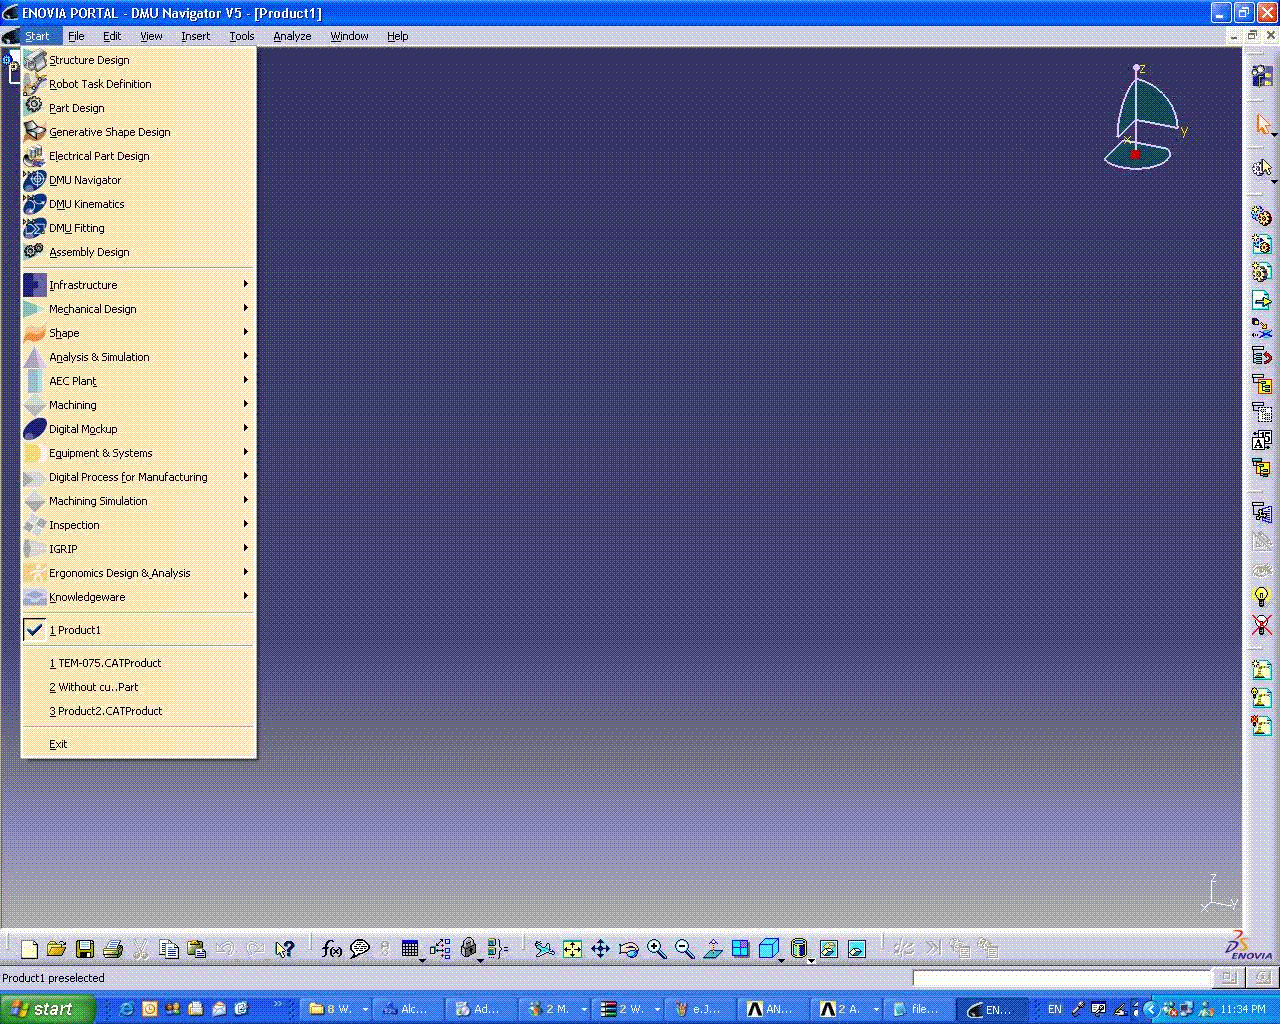Click the Windows start button
The width and height of the screenshot is (1280, 1024).
click(x=48, y=1009)
